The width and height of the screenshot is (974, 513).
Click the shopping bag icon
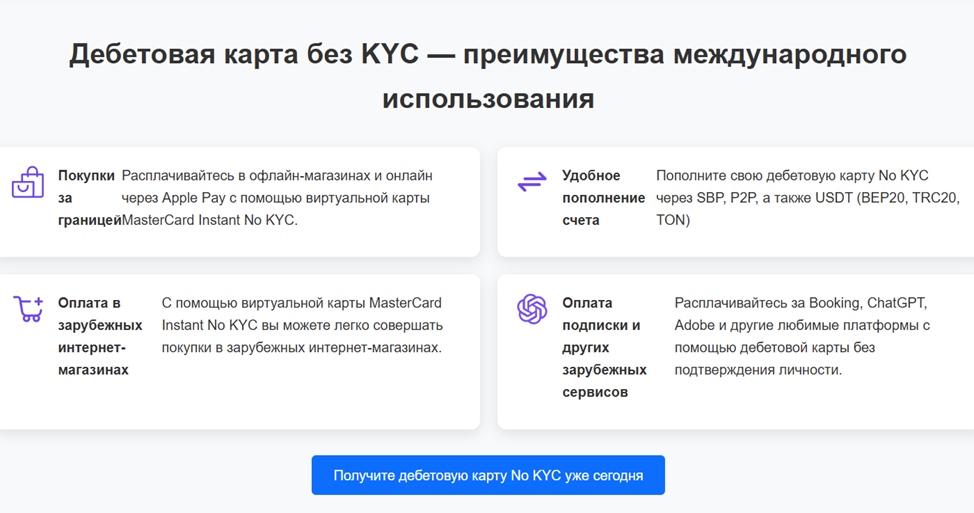pyautogui.click(x=28, y=182)
